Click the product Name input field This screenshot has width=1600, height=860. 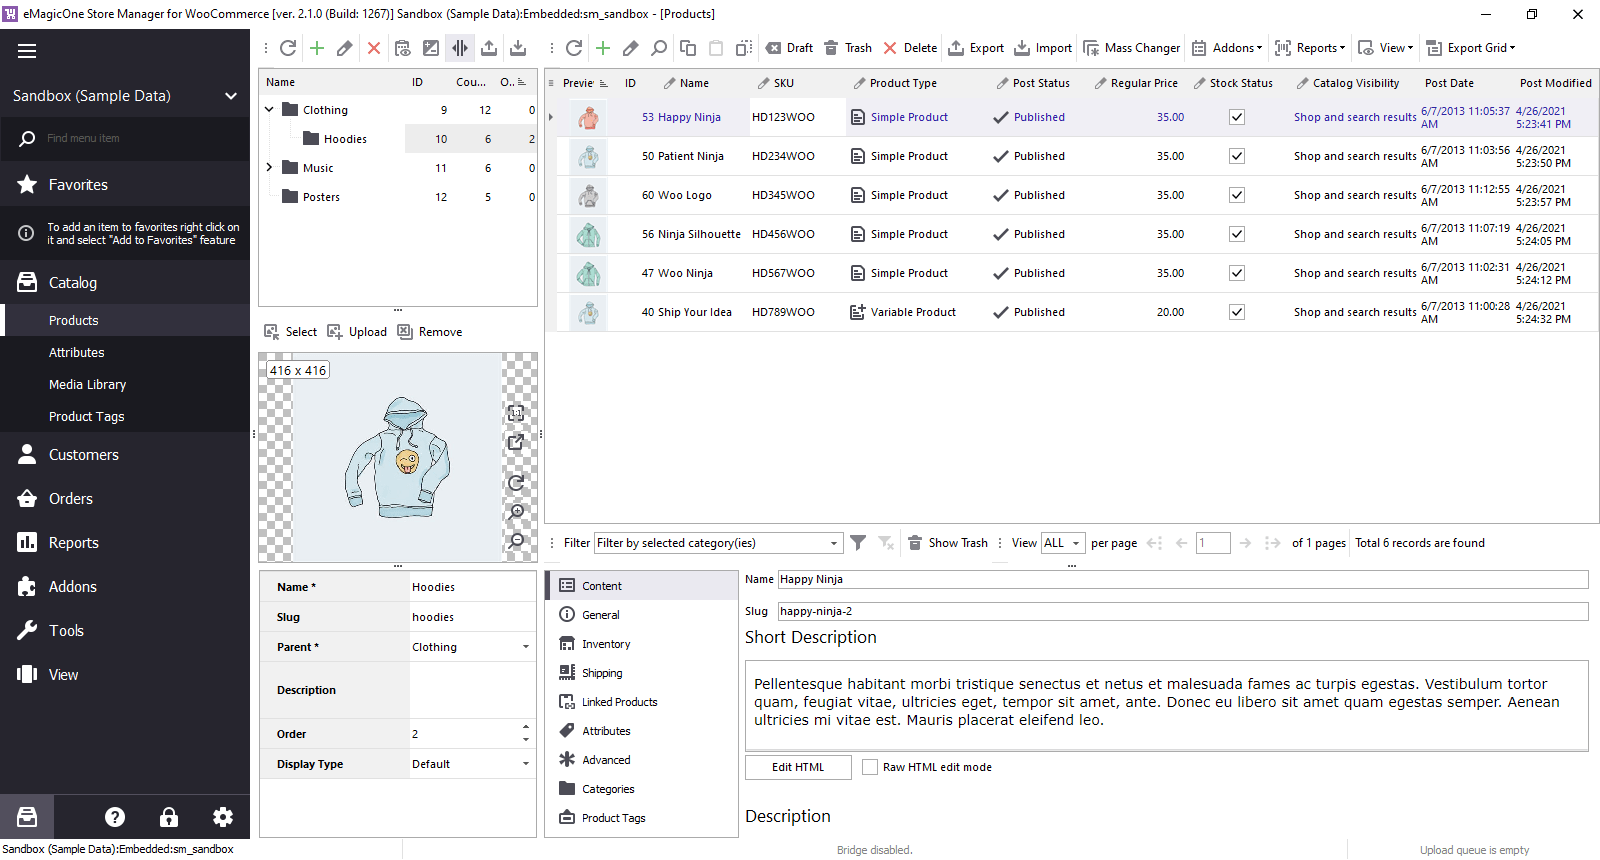[x=1183, y=579]
